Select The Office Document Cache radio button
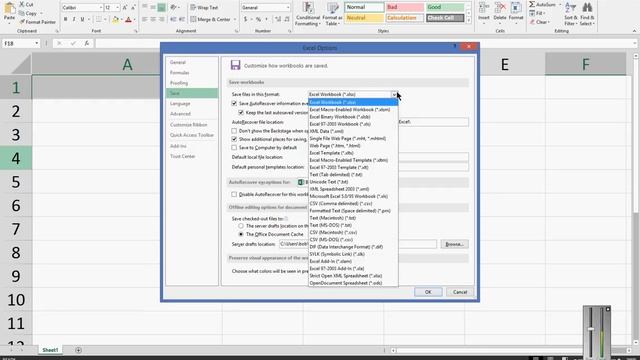This screenshot has height=360, width=640. [x=241, y=234]
